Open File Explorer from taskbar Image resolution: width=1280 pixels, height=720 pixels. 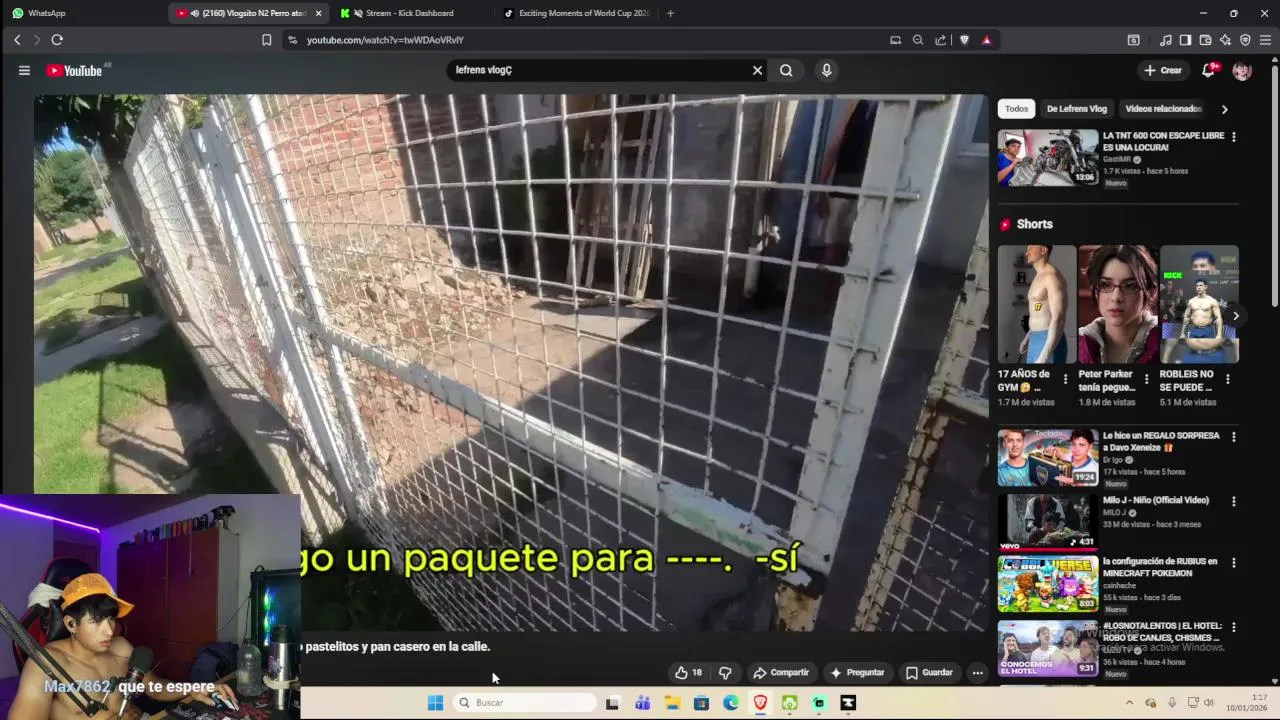672,703
